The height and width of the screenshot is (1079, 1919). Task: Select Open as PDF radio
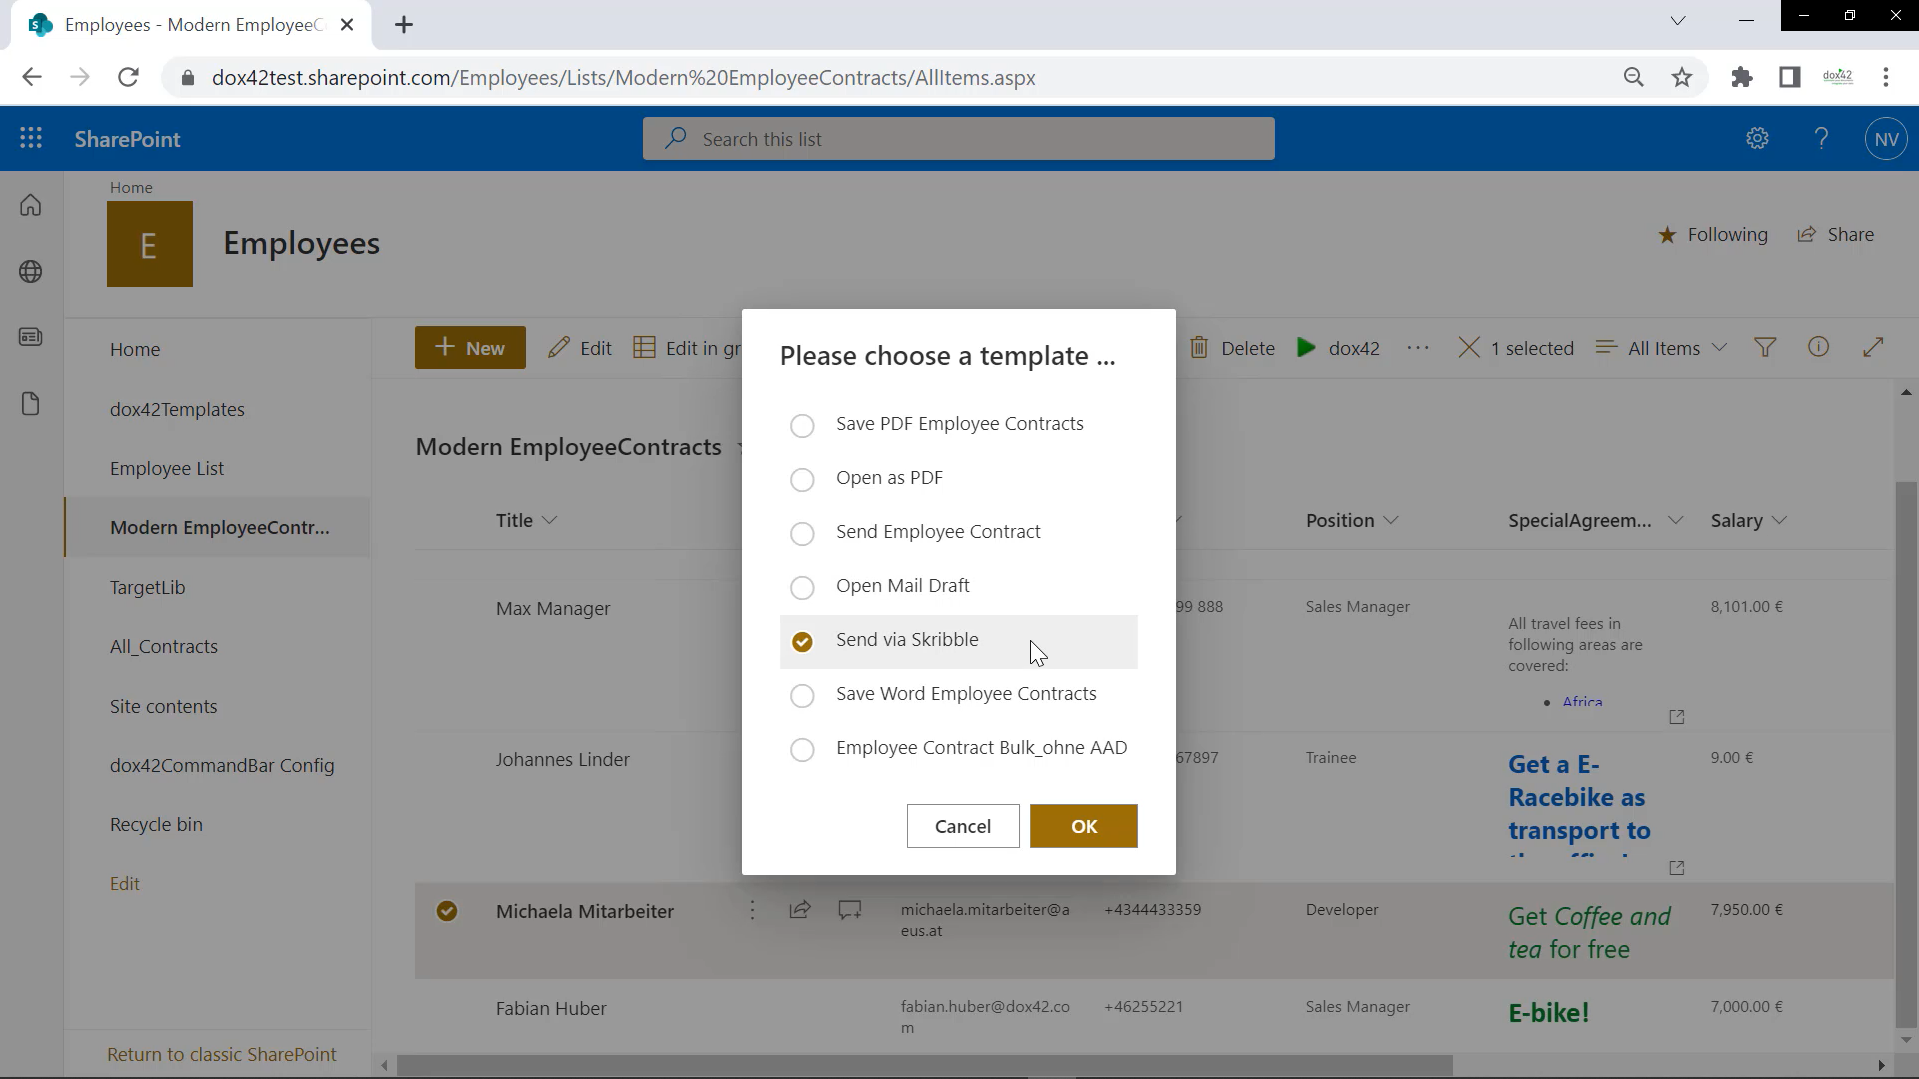802,479
